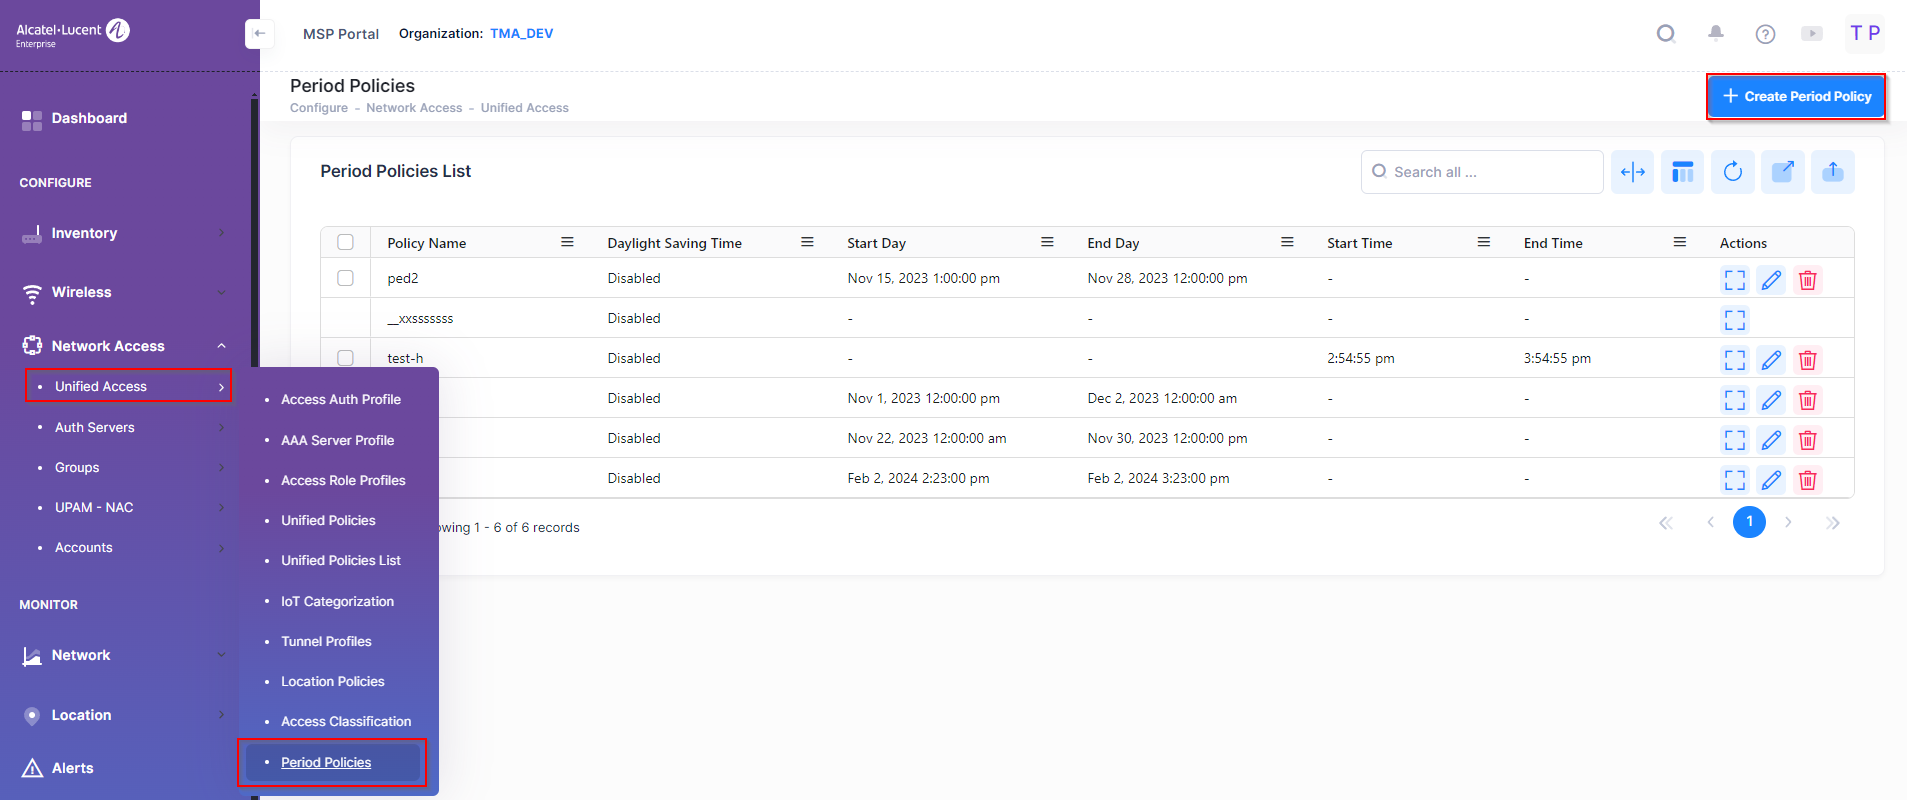Open Access Classification from flyout

[346, 721]
